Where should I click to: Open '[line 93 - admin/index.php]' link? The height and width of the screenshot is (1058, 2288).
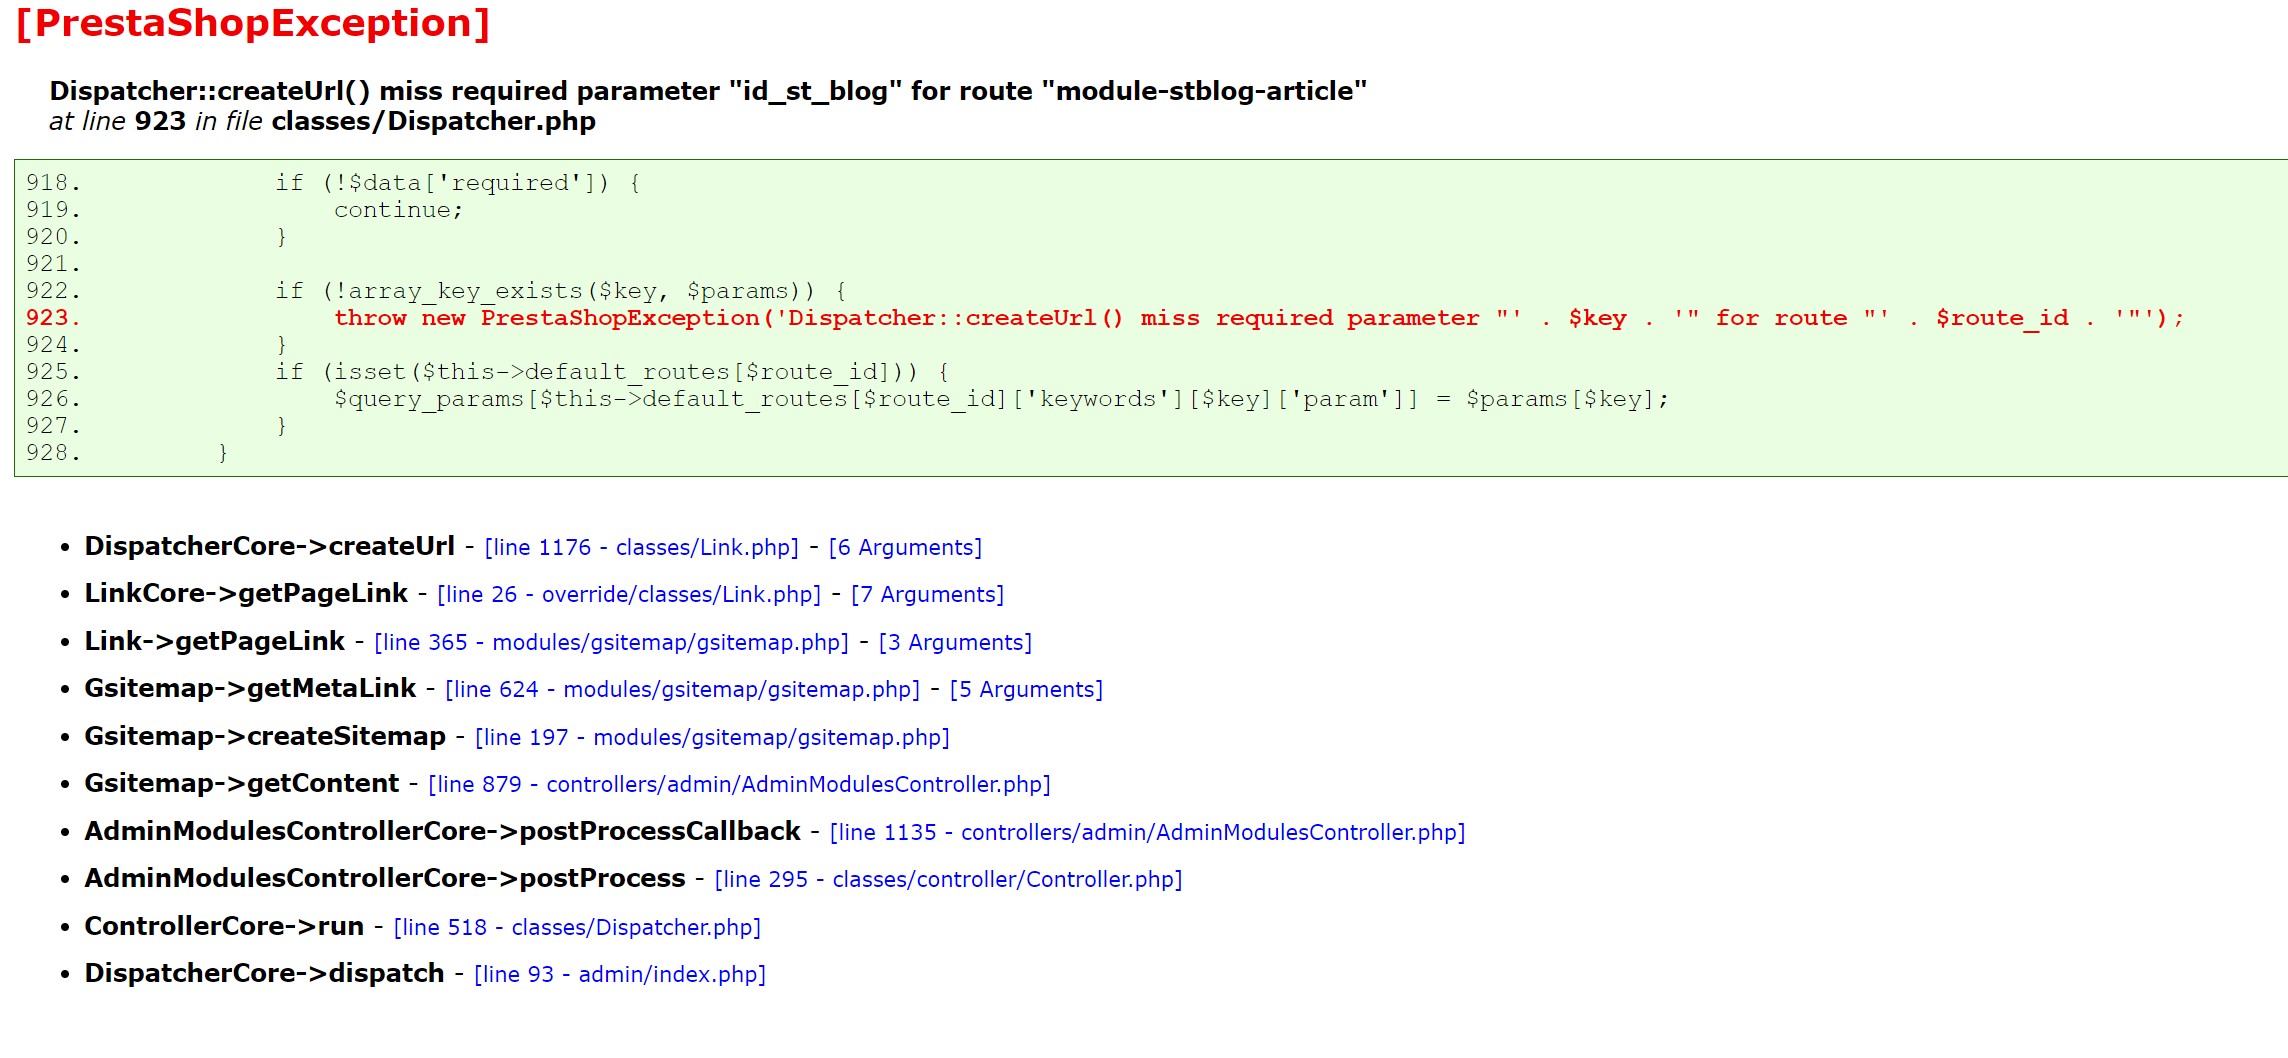tap(620, 974)
